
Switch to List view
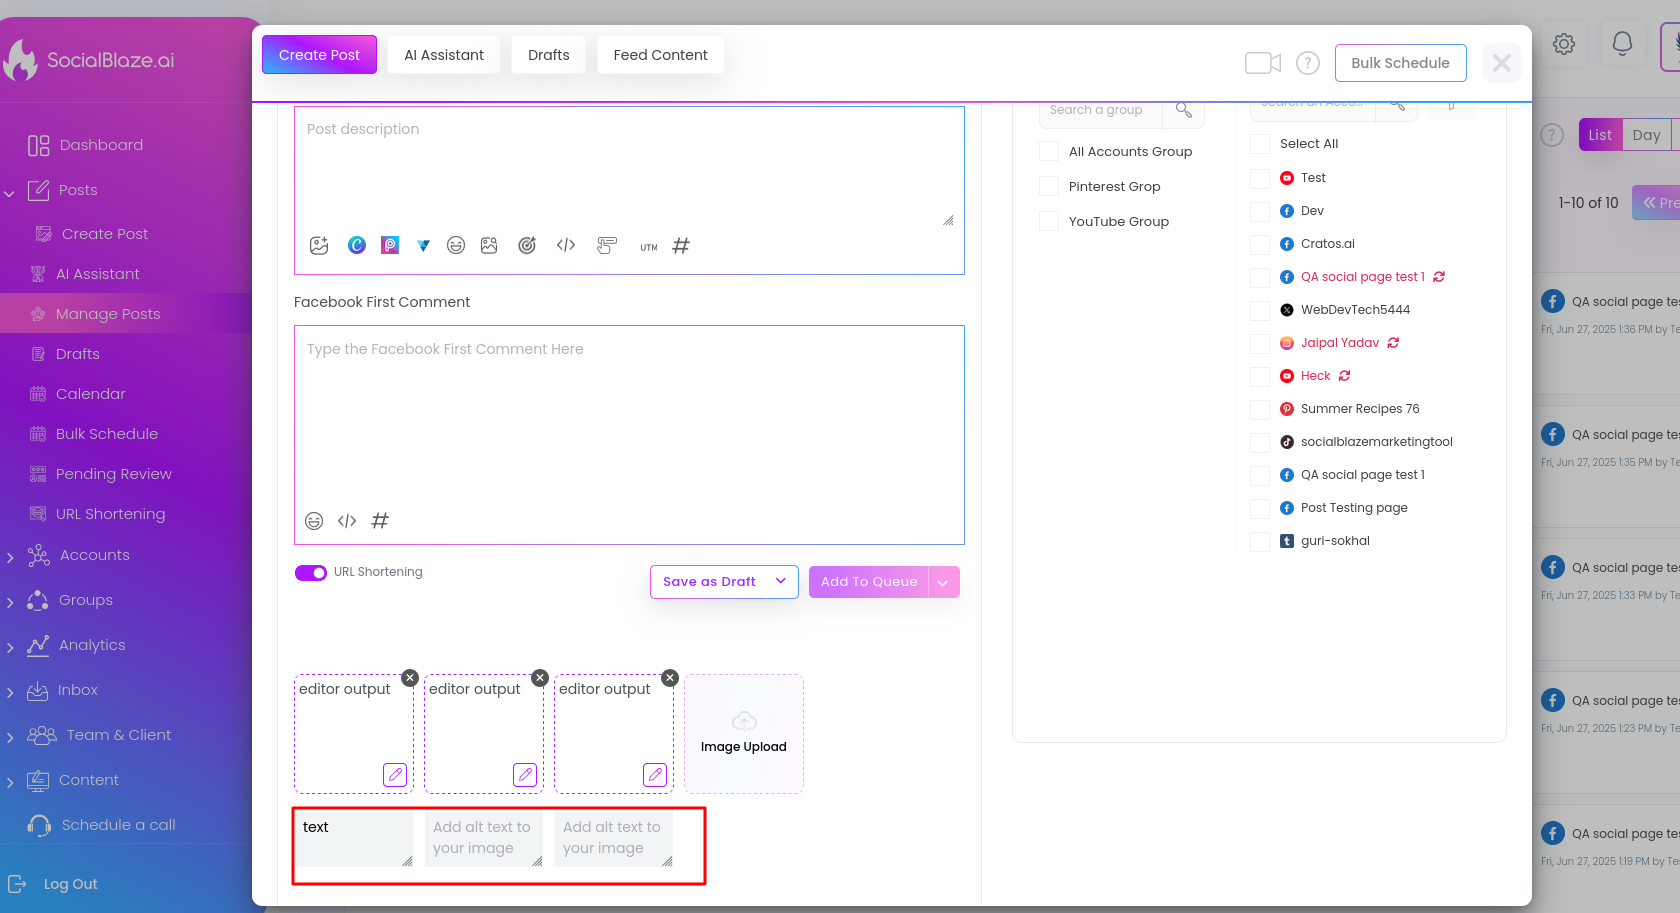point(1600,135)
